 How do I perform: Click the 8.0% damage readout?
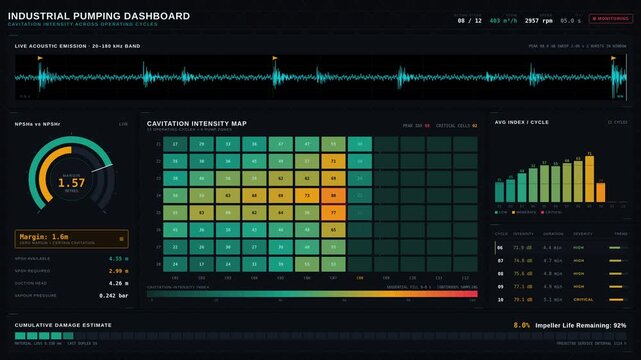522,326
